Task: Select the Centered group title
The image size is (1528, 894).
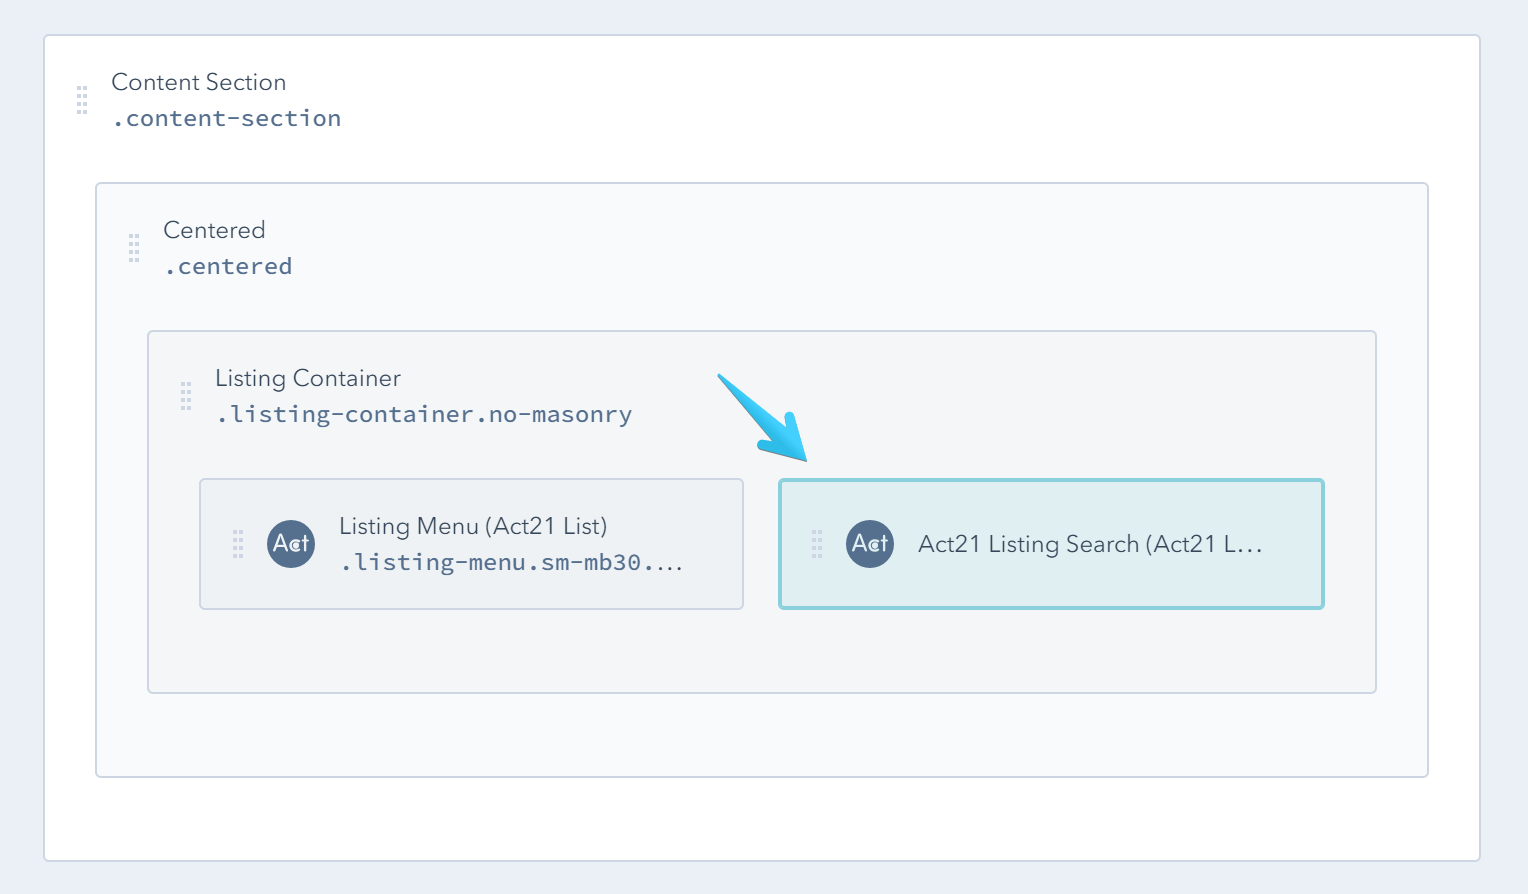Action: click(x=214, y=230)
